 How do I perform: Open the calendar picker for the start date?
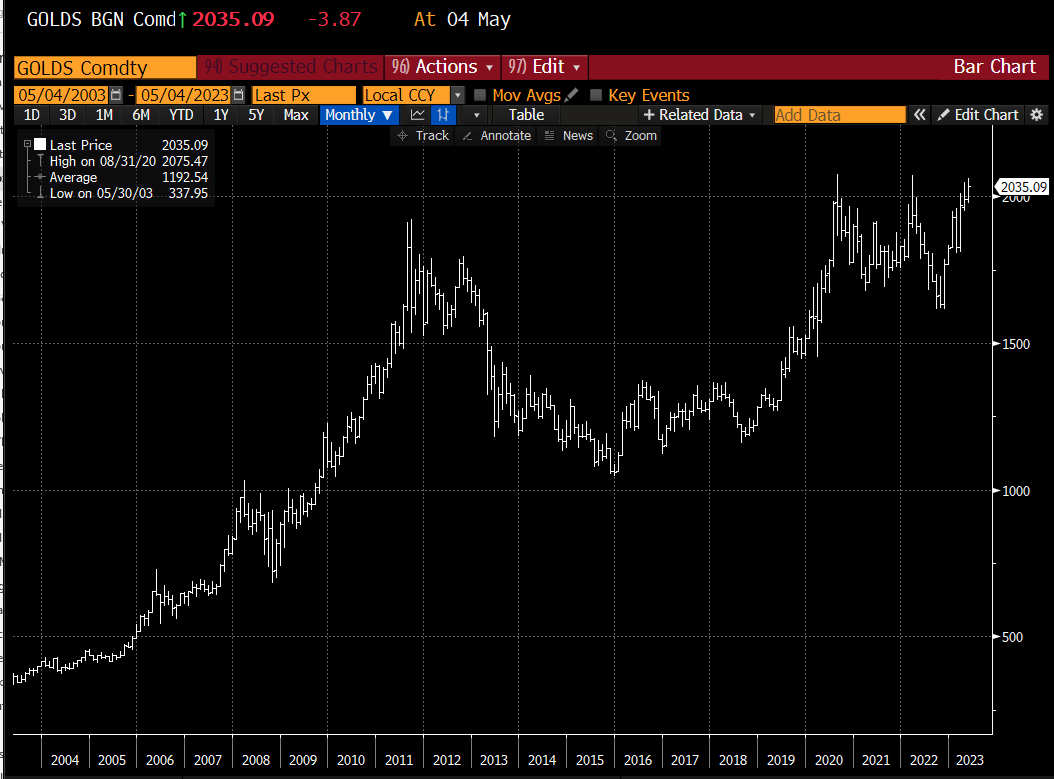115,94
